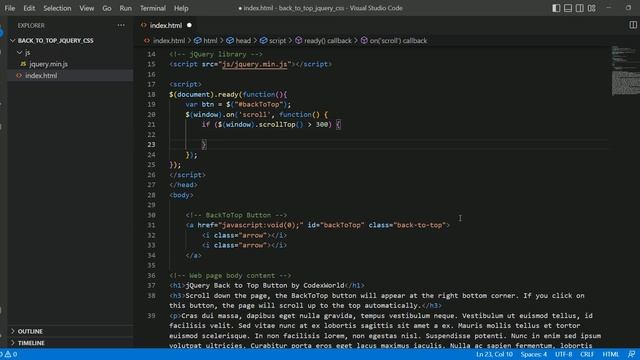The width and height of the screenshot is (640, 360).
Task: Minimize the Visual Studio Code window
Action: (x=609, y=8)
